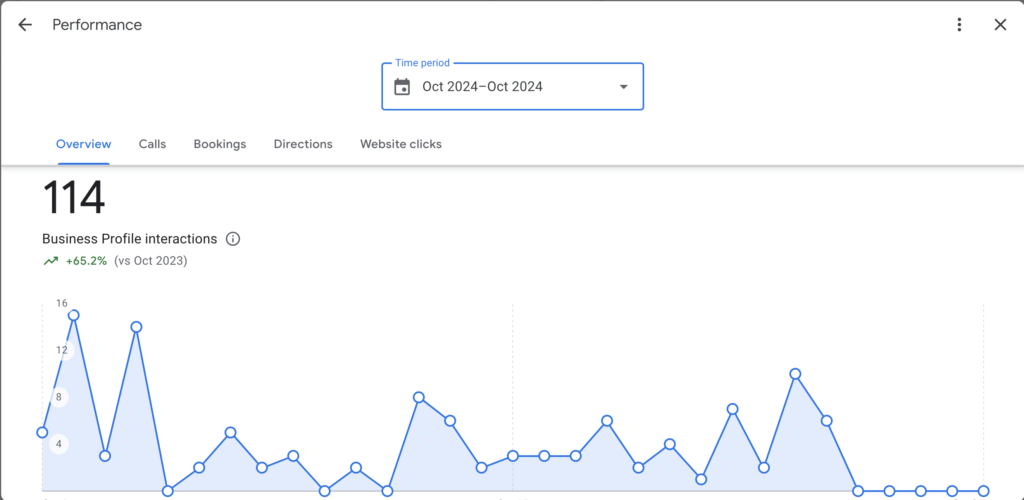Close the Performance panel
1024x500 pixels.
(x=1000, y=25)
